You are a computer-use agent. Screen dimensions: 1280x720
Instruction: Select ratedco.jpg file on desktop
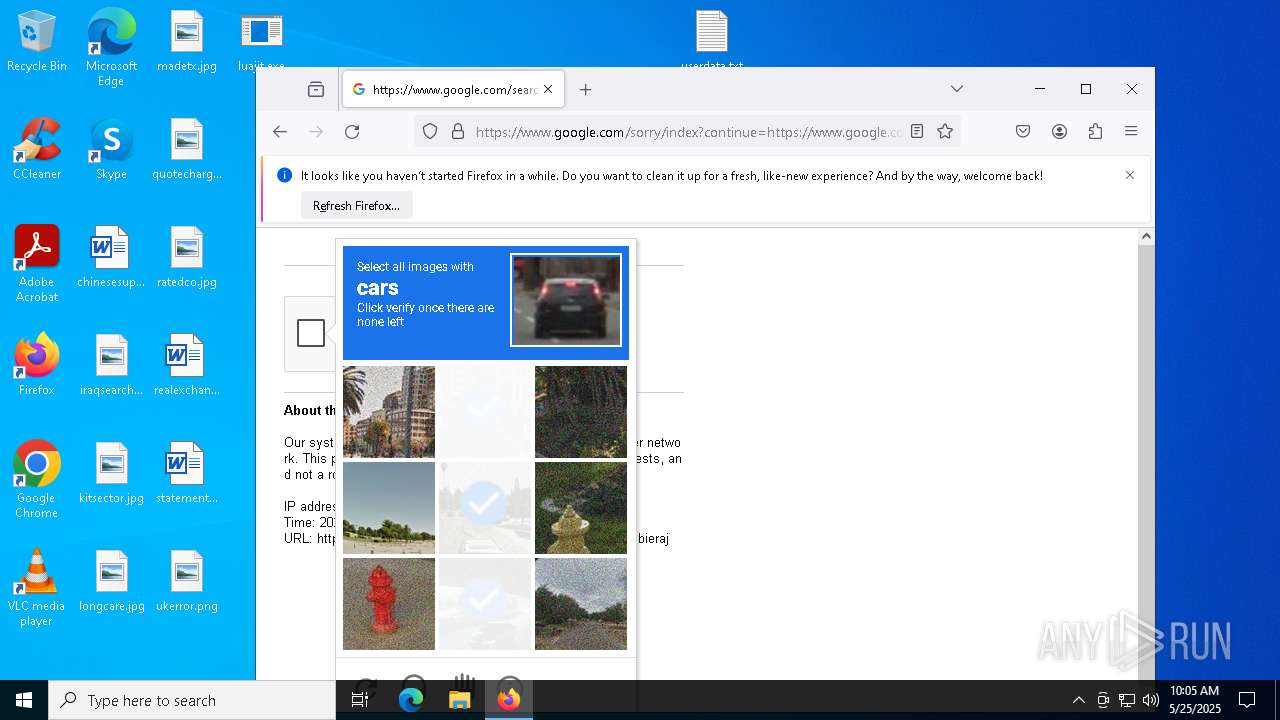(187, 258)
